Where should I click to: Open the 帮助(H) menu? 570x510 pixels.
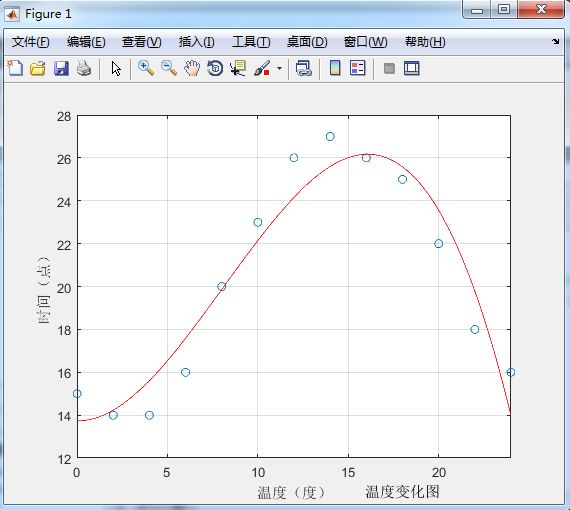(425, 42)
